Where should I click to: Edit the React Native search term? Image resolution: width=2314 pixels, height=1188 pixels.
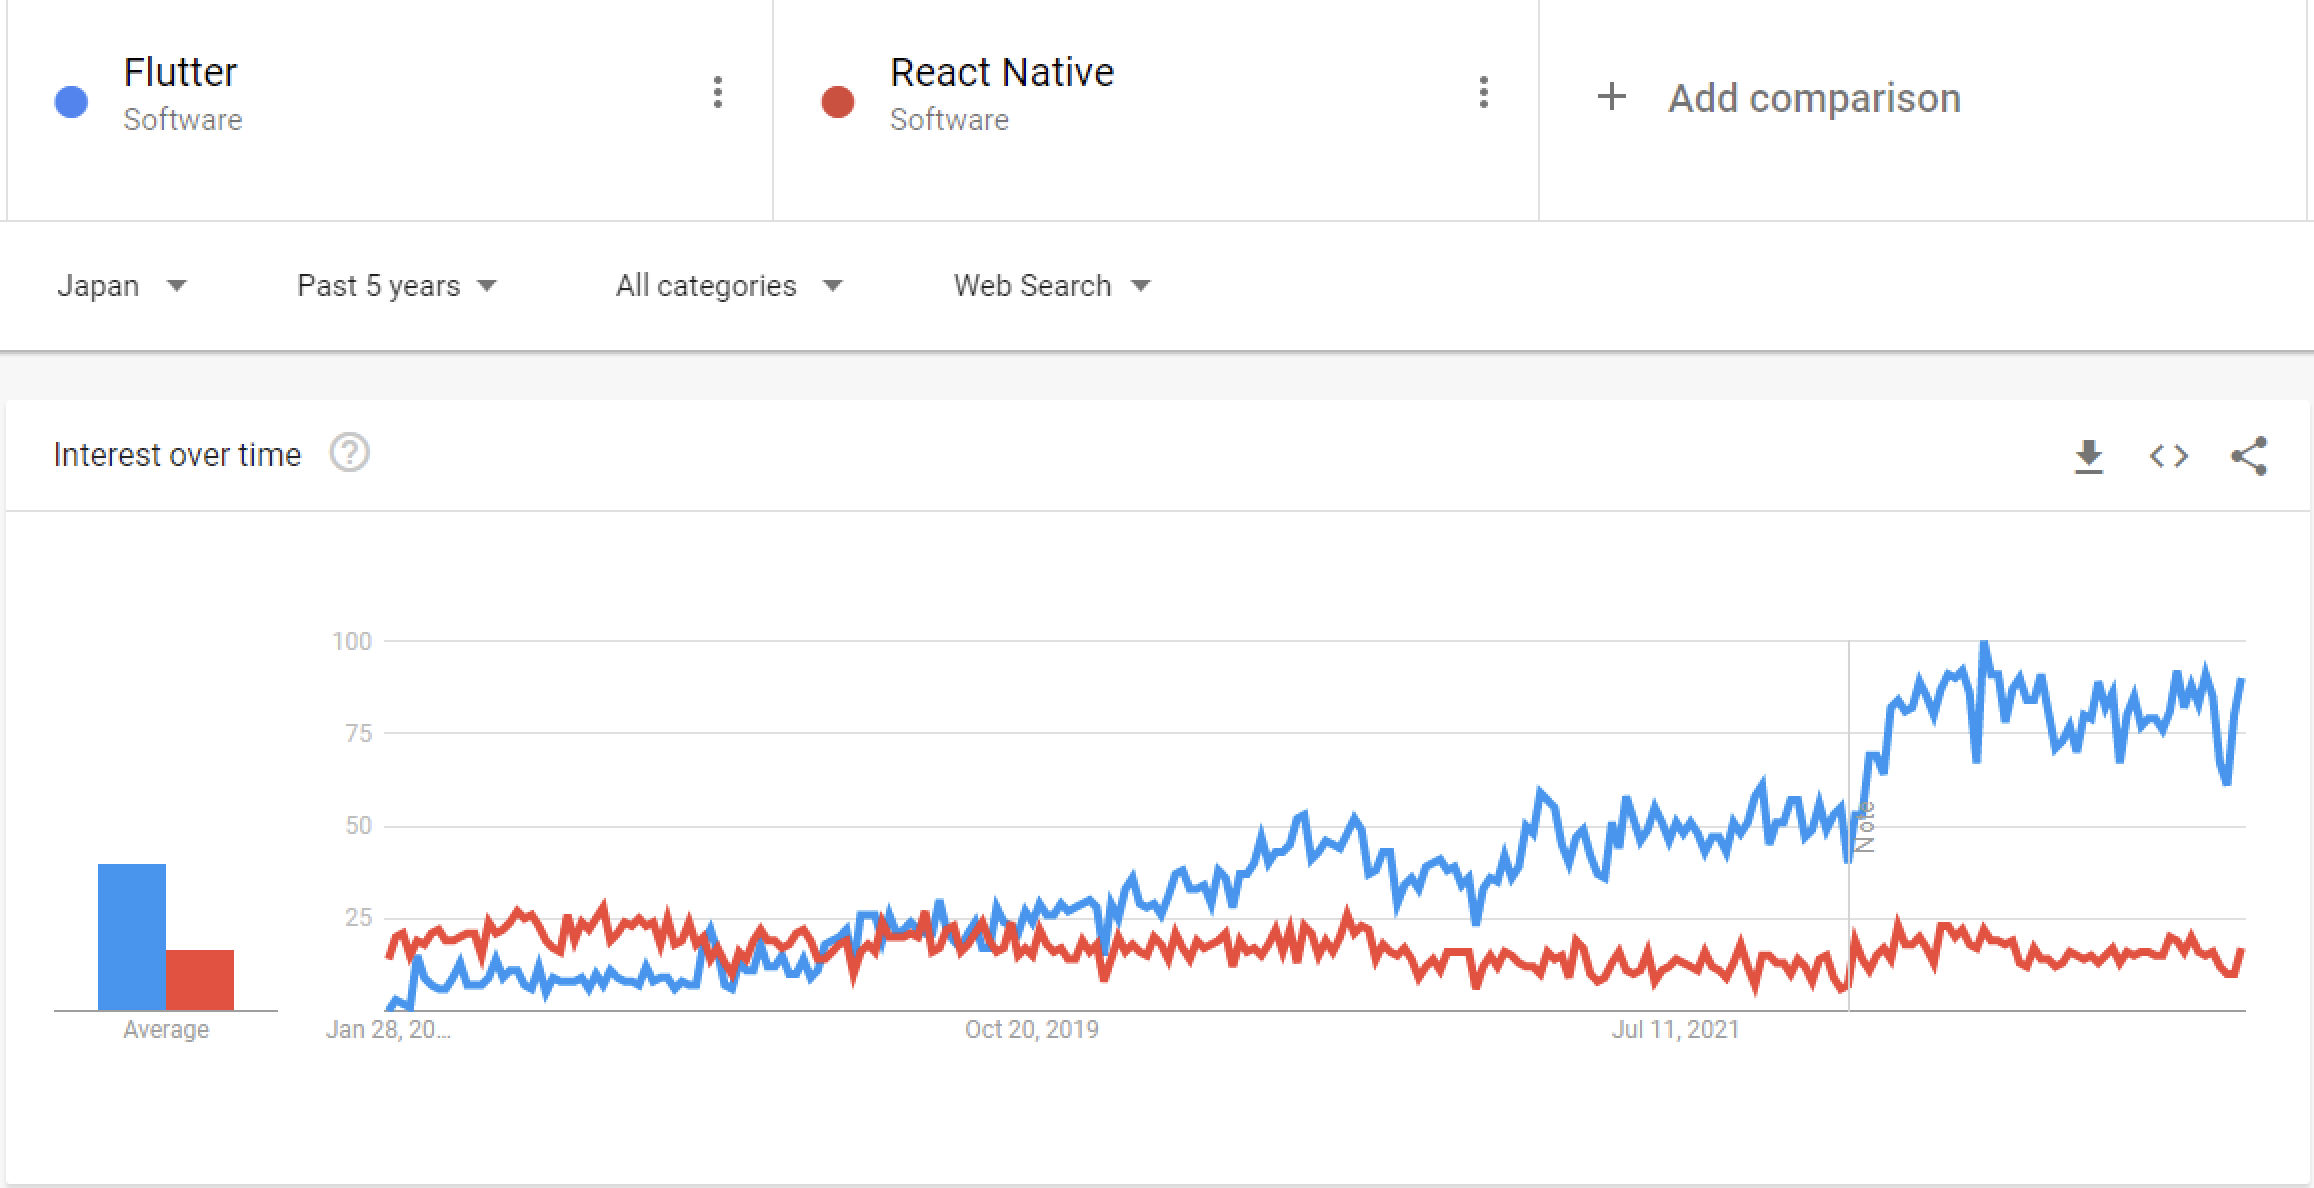1002,72
